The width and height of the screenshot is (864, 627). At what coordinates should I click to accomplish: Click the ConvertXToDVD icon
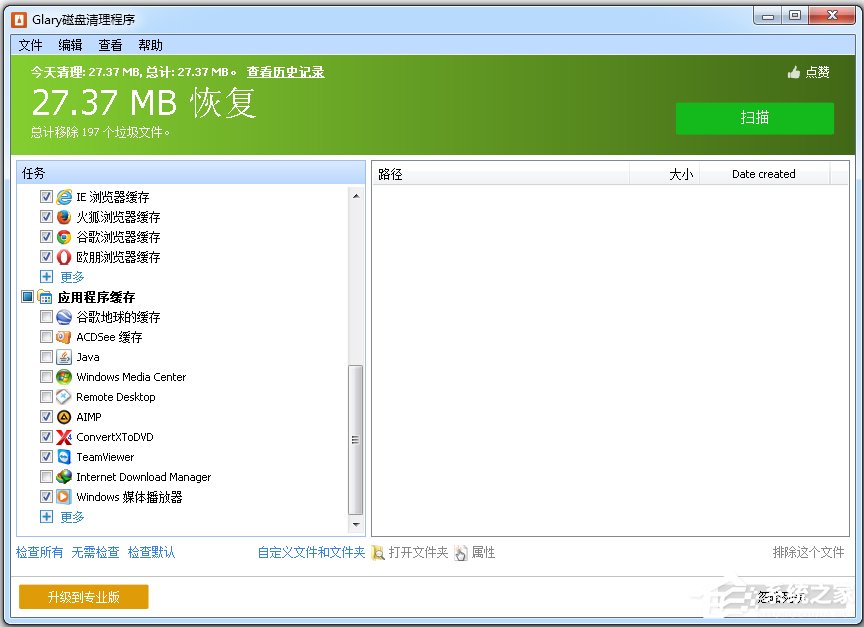(x=64, y=437)
